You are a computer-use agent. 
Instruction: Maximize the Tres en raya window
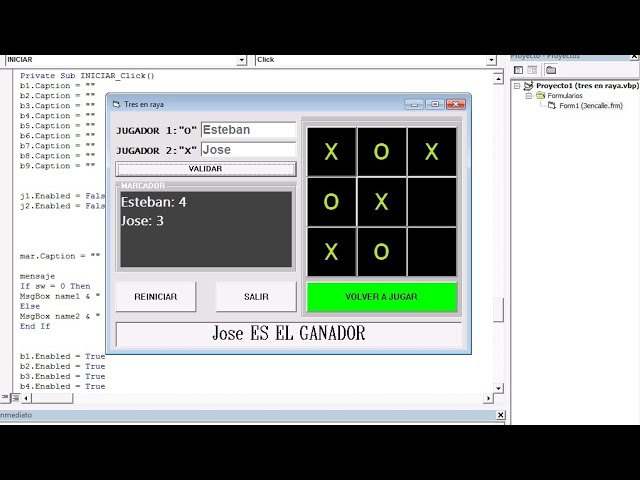coord(435,104)
